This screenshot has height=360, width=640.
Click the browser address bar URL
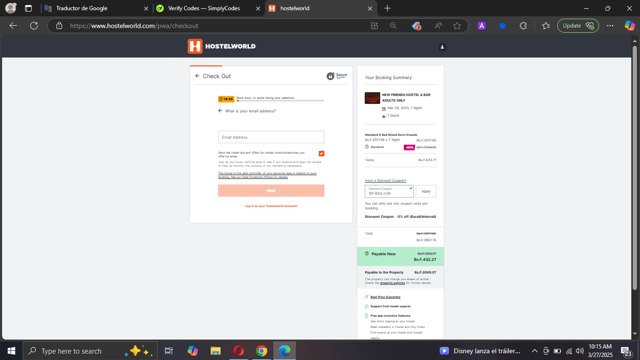tap(134, 26)
